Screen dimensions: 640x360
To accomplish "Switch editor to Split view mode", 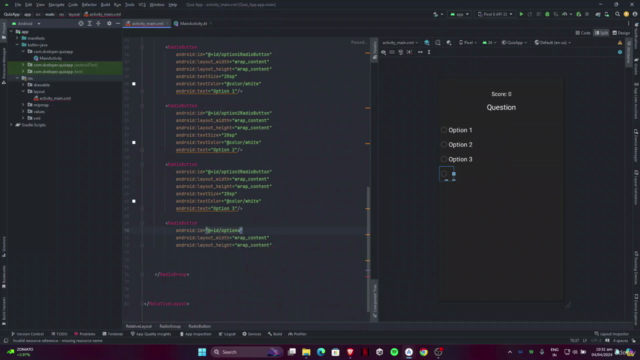I will point(602,33).
